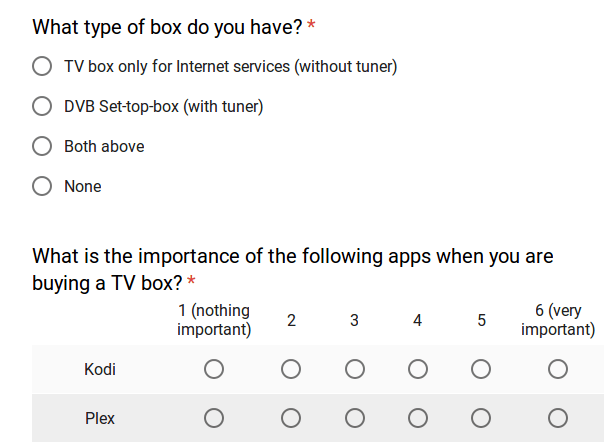
Task: Select TV box only for Internet services option
Action: (x=42, y=66)
